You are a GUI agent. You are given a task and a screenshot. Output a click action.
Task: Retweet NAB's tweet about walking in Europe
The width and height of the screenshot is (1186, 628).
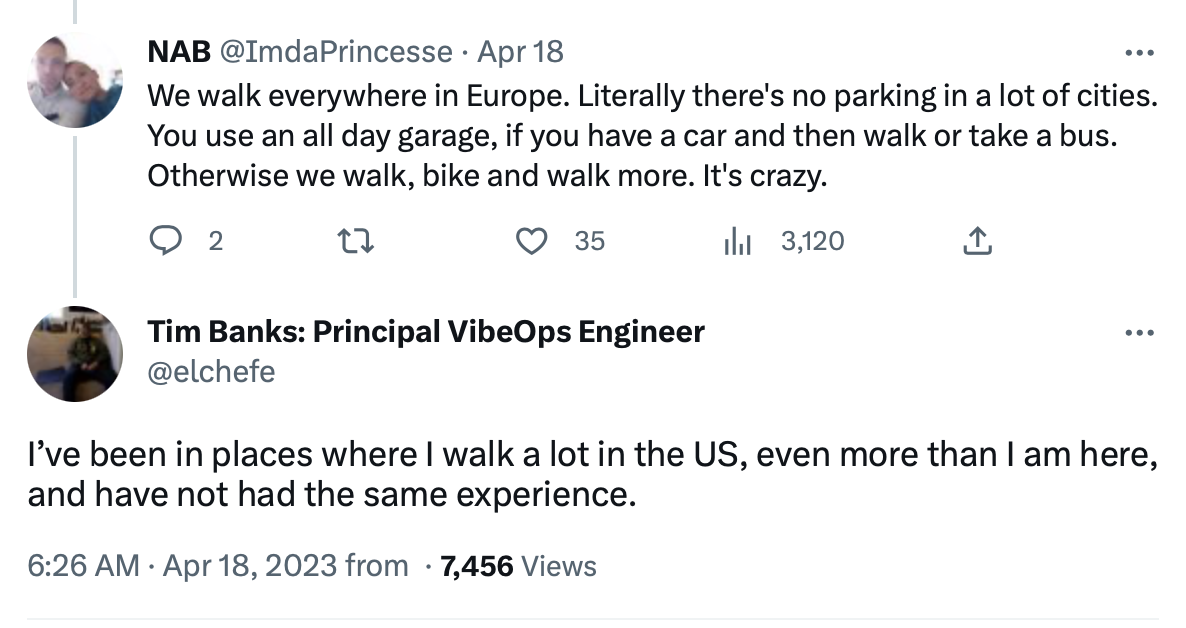click(x=350, y=241)
